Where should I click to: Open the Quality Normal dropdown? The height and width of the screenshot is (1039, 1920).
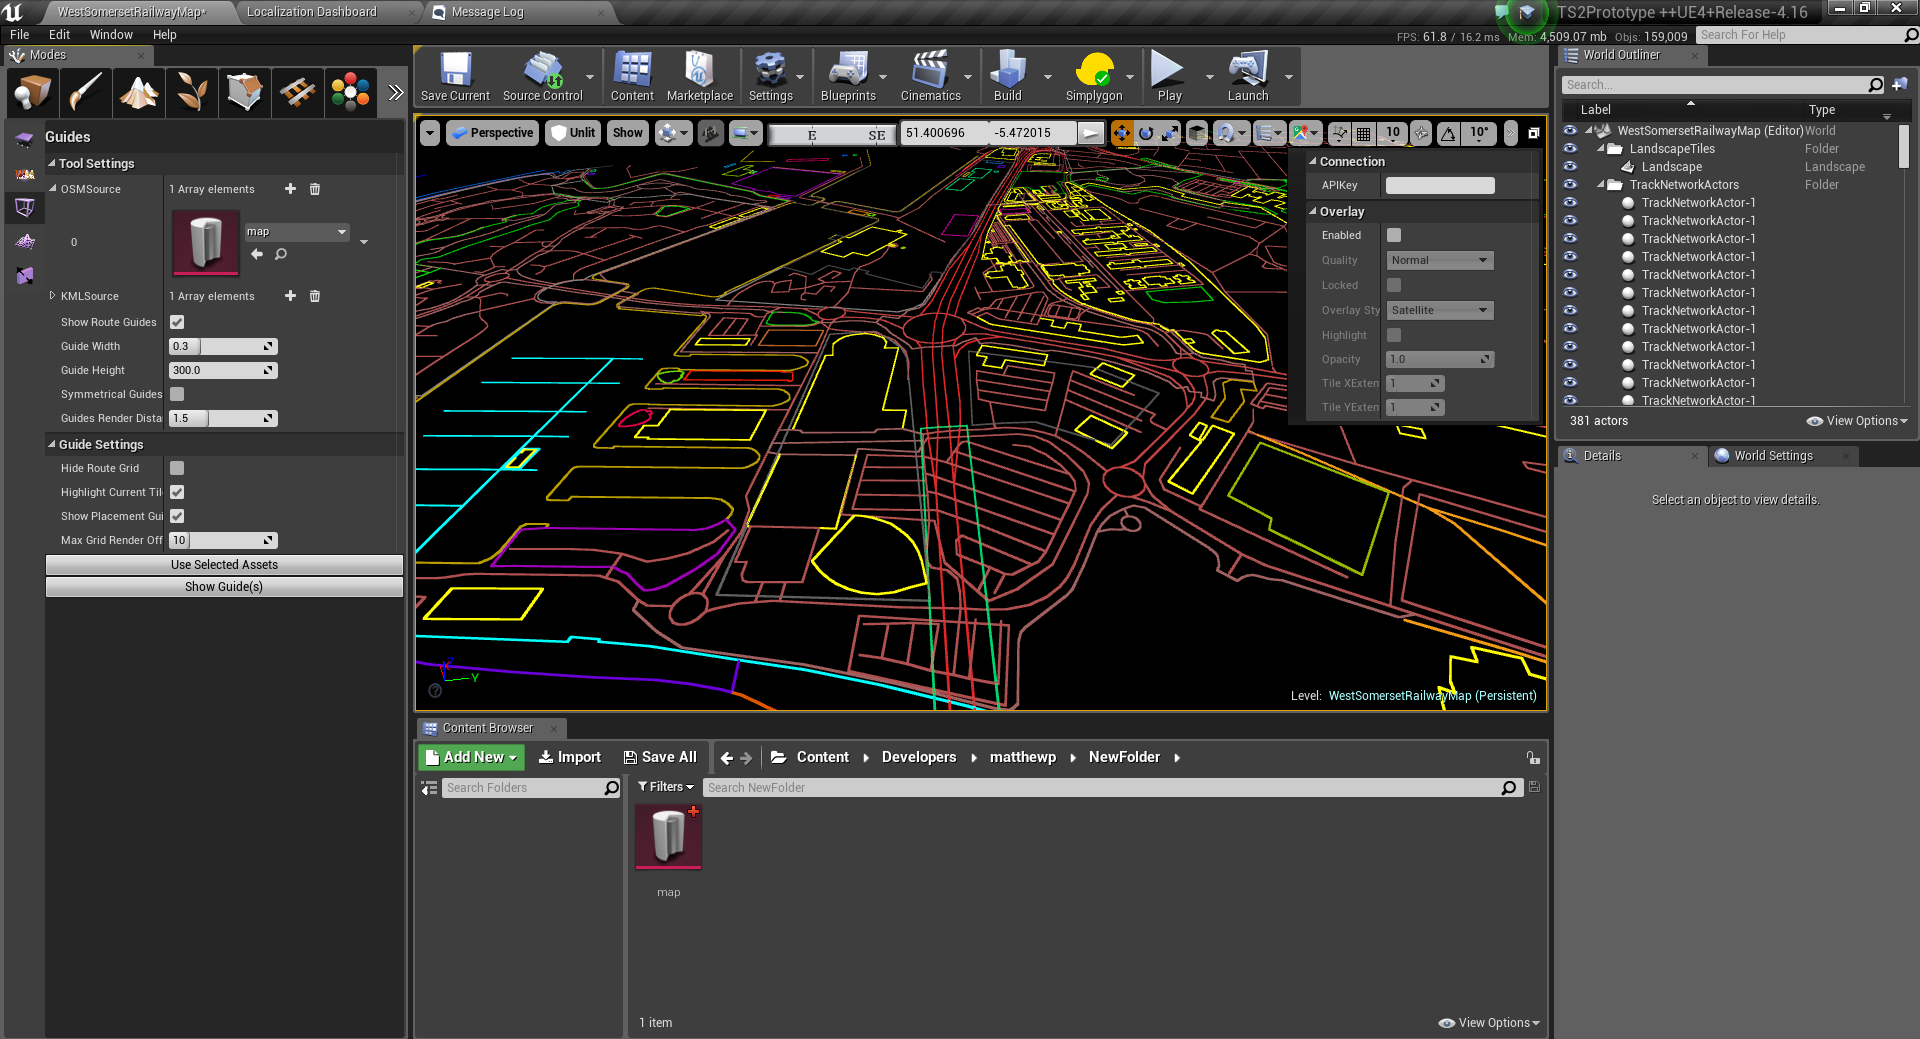pos(1439,260)
